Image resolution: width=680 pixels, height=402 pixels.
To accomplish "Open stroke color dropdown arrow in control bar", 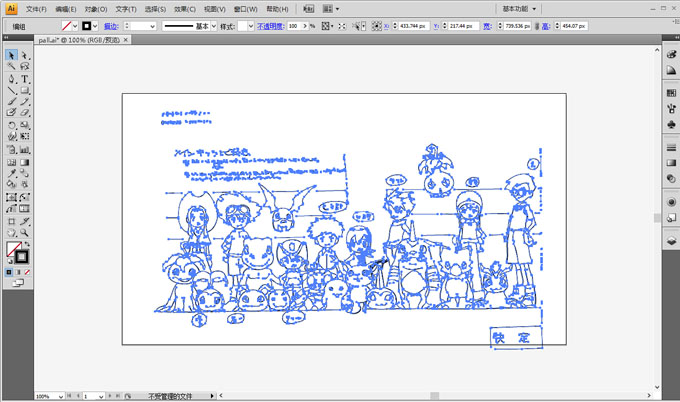I will click(95, 26).
